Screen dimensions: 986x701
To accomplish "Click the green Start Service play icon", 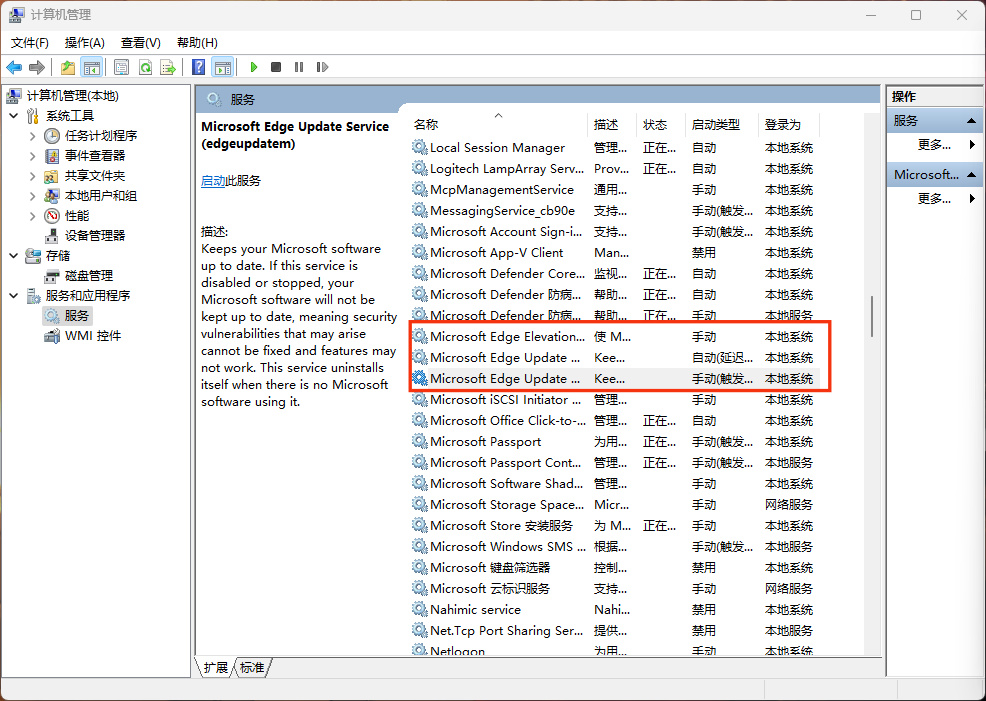I will pos(254,67).
